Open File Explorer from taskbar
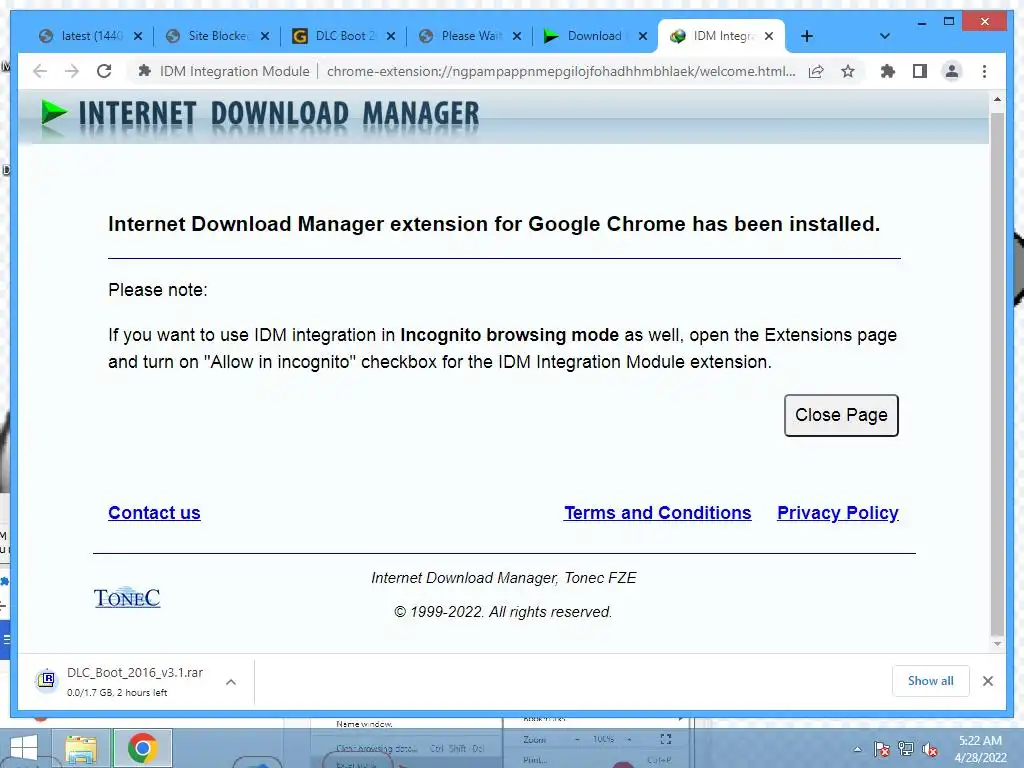1024x768 pixels. pos(81,748)
